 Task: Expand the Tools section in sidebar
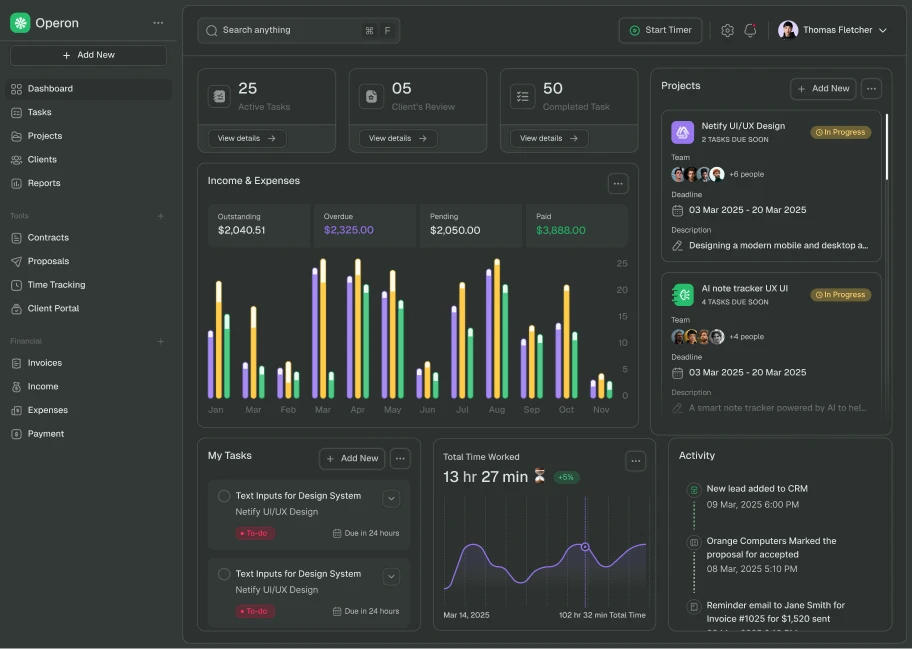pos(160,215)
